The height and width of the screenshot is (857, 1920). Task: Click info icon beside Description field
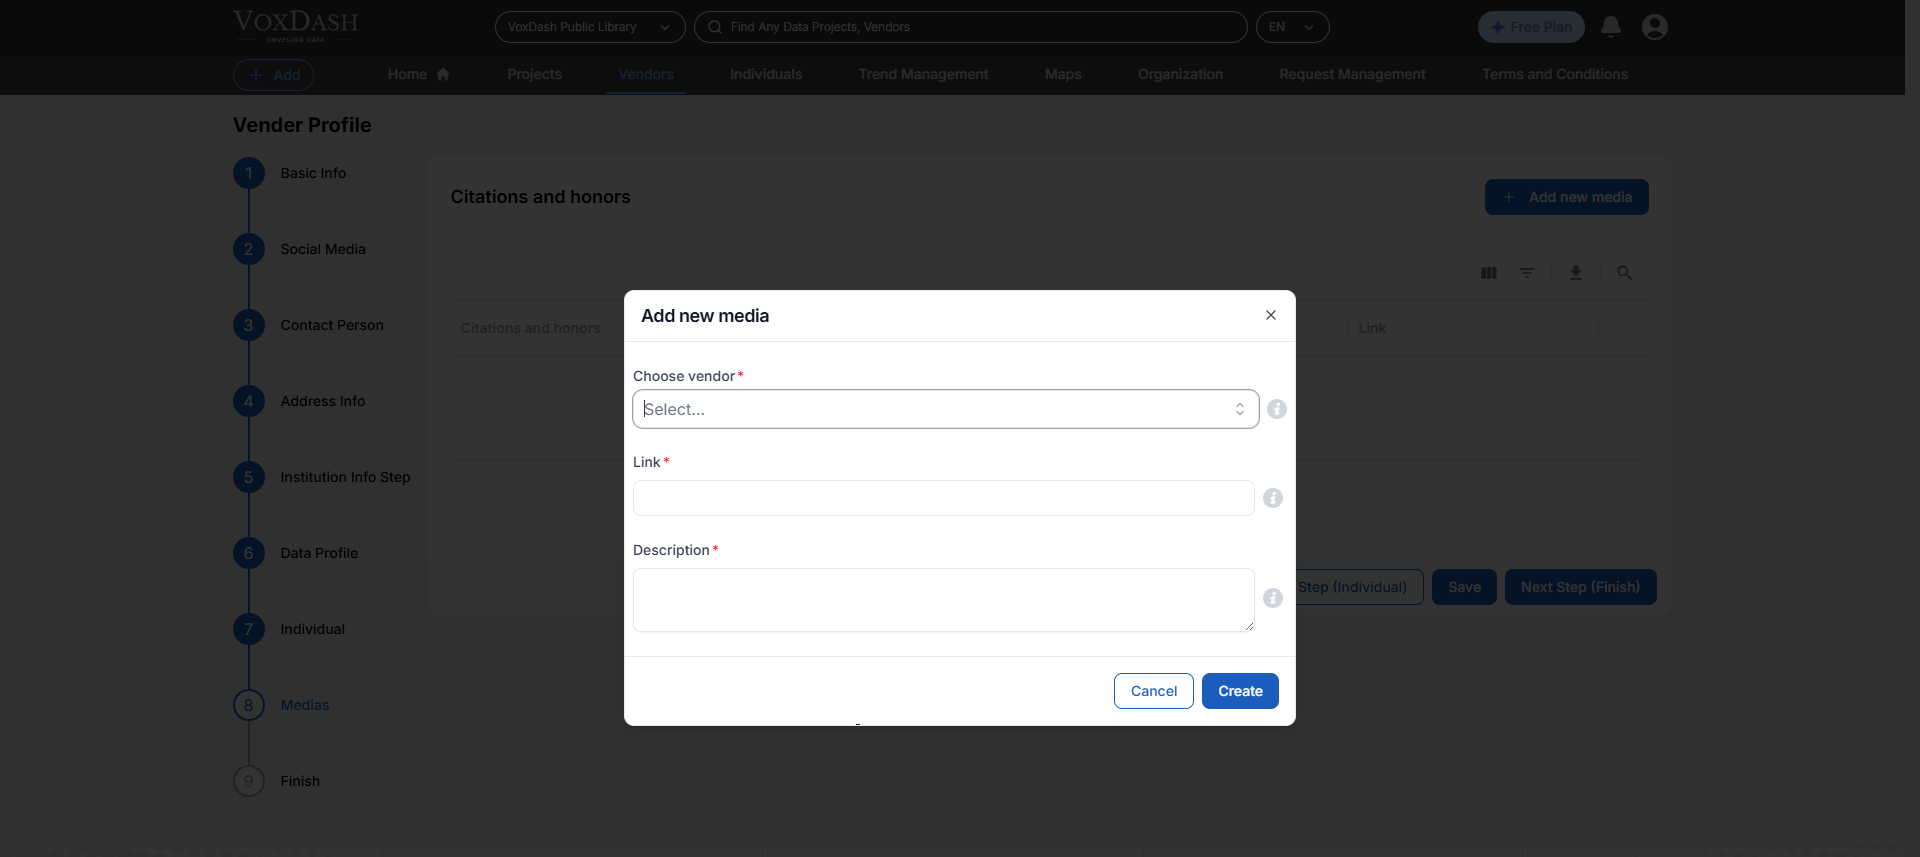click(1273, 598)
